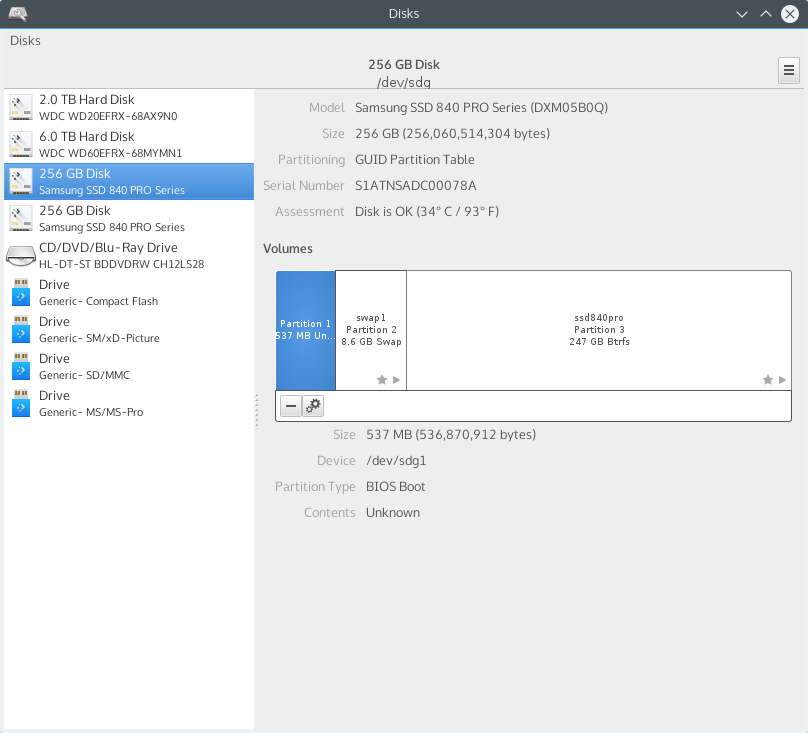This screenshot has height=733, width=808.
Task: Pick the Generic SD/MMC card reader
Action: click(x=129, y=366)
